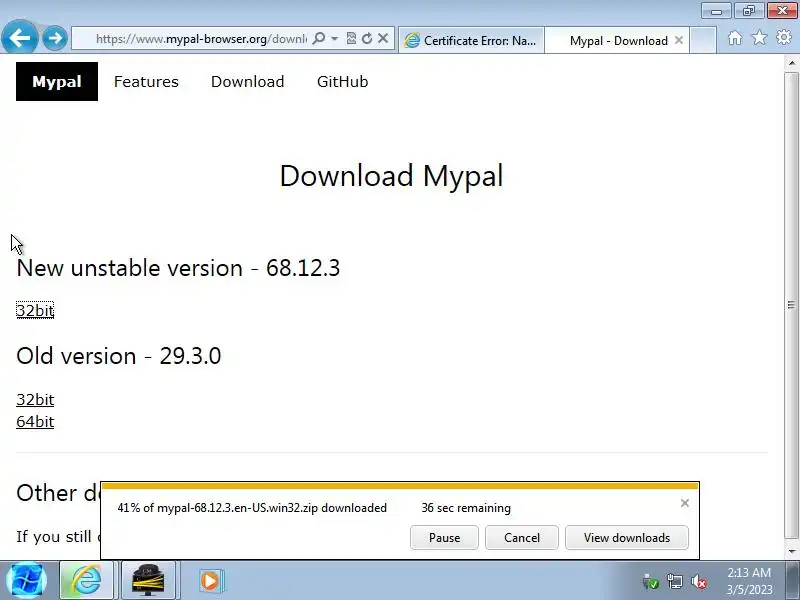Open the GitHub link in site navigation
Screen dimensions: 800x600
click(x=342, y=82)
